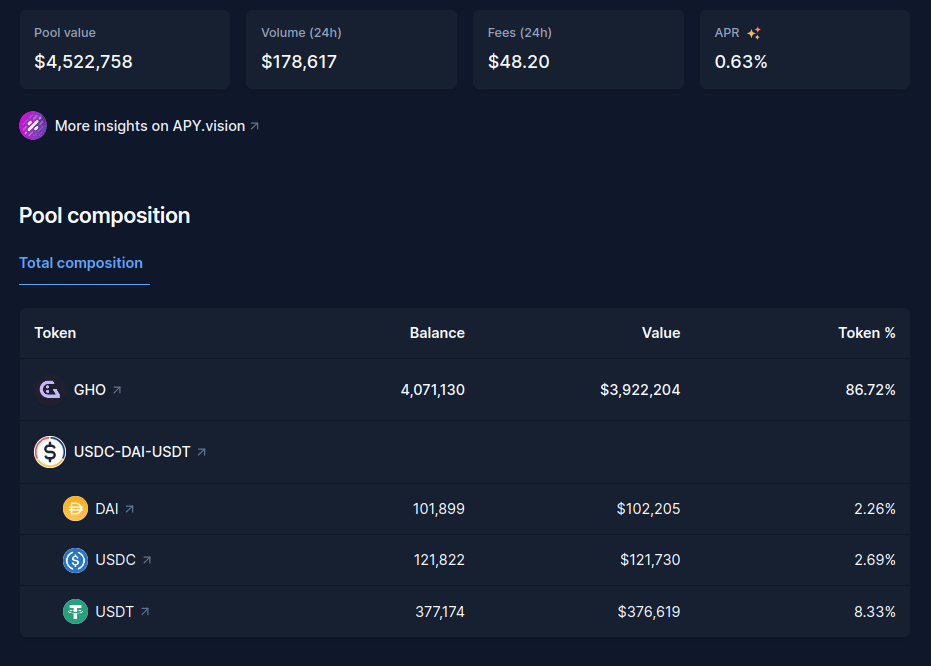Viewport: 931px width, 666px height.
Task: Click the Balance column header
Action: pyautogui.click(x=437, y=333)
